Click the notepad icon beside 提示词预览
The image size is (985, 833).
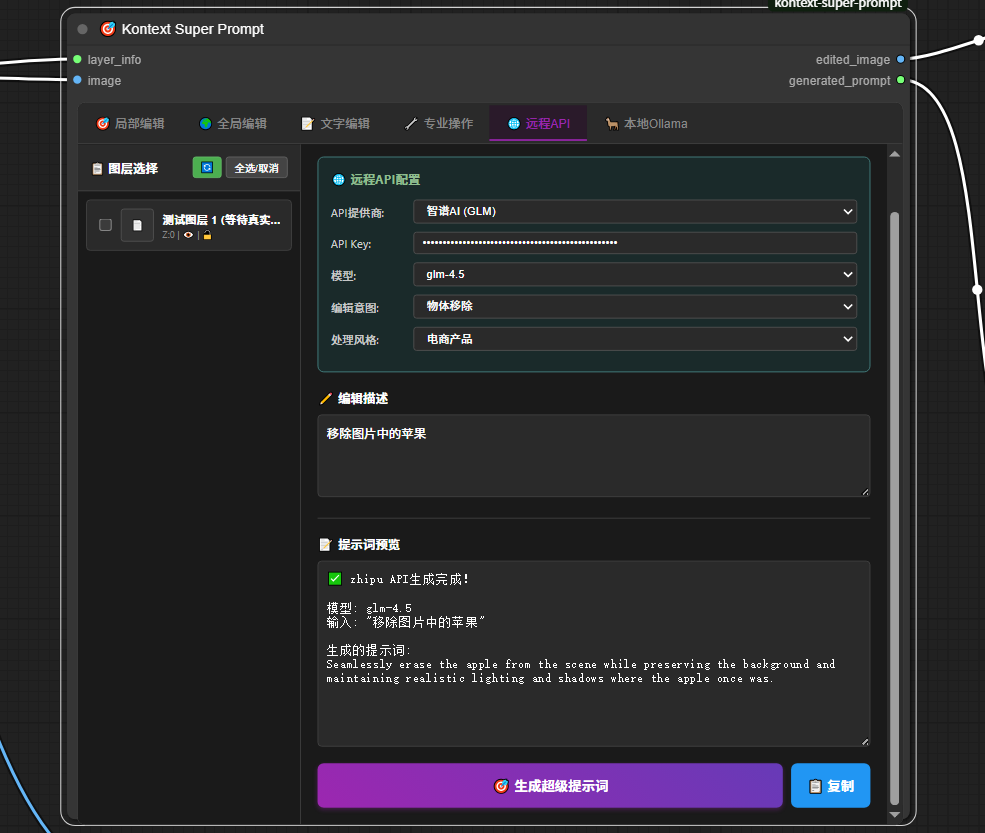(325, 545)
